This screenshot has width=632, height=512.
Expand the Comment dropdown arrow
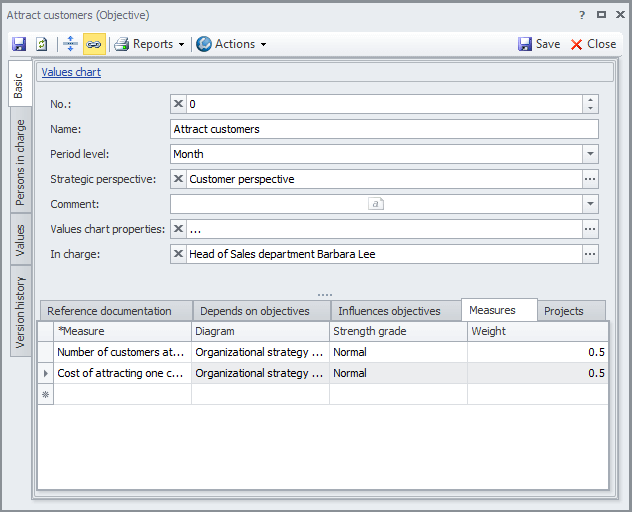coord(590,204)
